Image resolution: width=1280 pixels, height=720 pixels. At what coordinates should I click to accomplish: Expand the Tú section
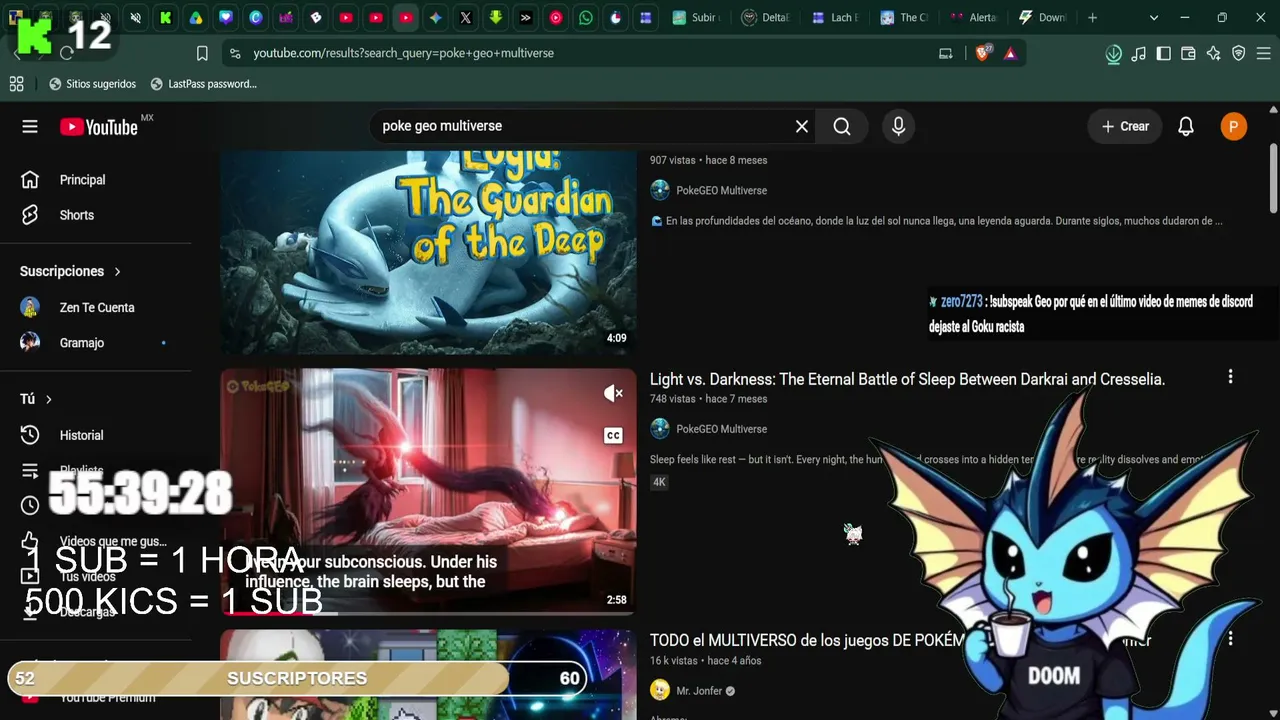(x=36, y=399)
